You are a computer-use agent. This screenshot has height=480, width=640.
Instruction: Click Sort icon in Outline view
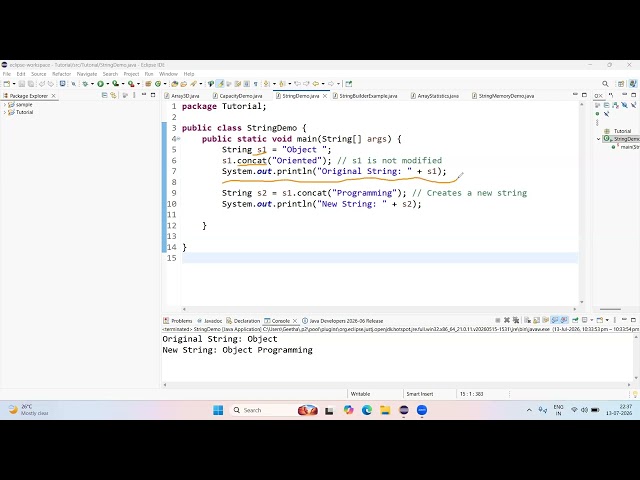[x=616, y=105]
